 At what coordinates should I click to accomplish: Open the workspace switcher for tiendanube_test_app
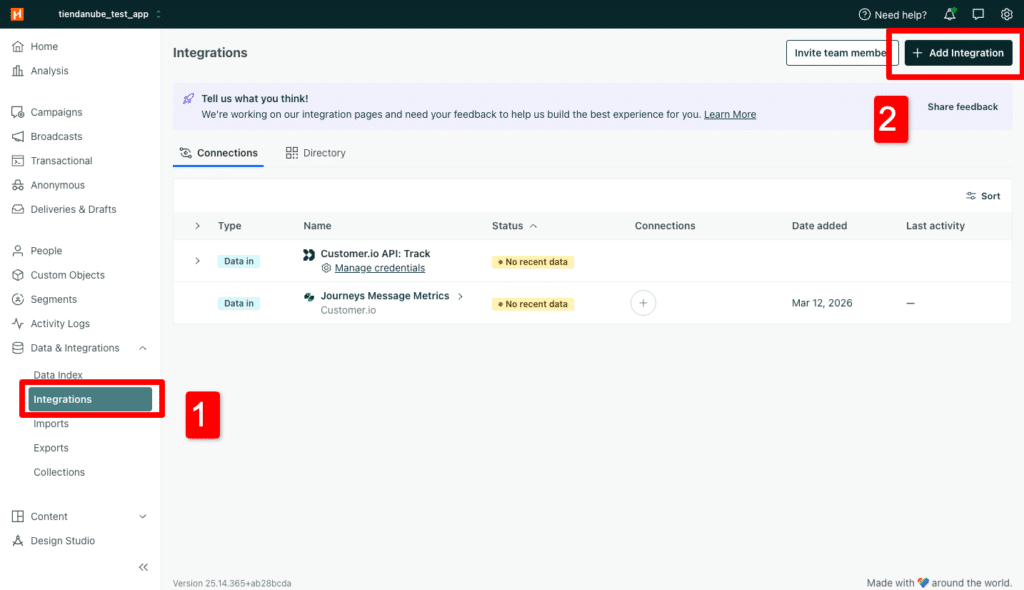(x=109, y=14)
